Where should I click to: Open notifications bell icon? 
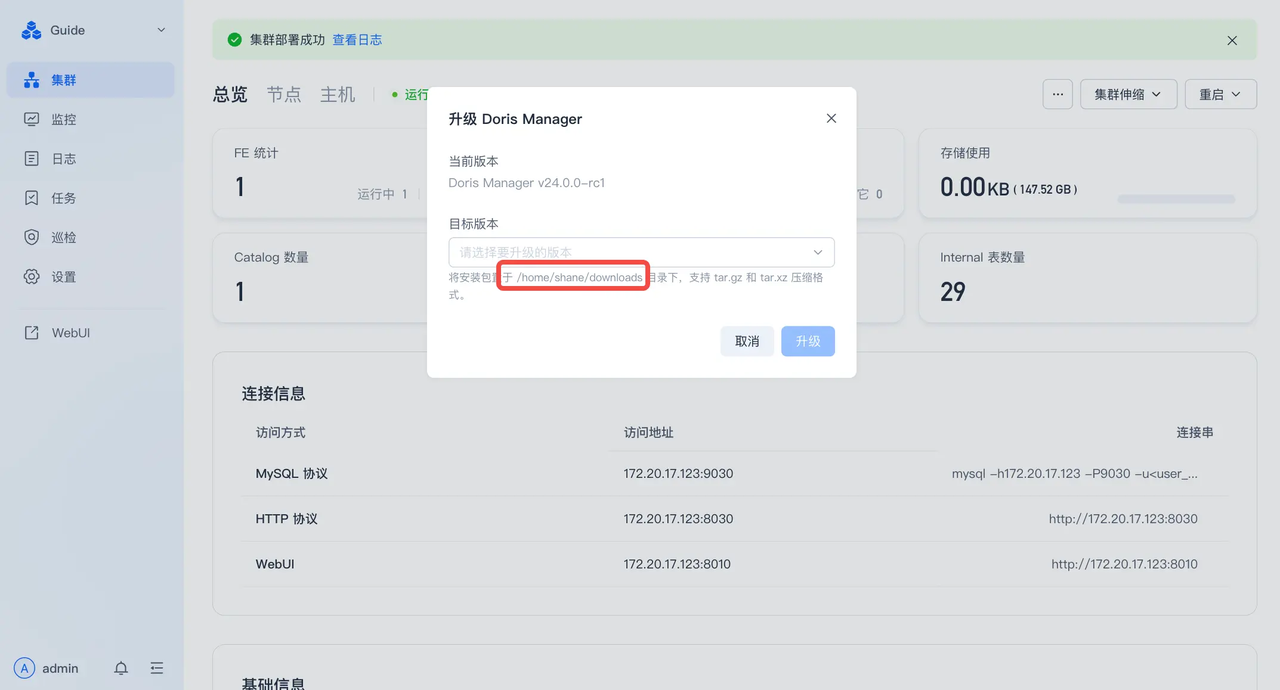click(x=121, y=668)
